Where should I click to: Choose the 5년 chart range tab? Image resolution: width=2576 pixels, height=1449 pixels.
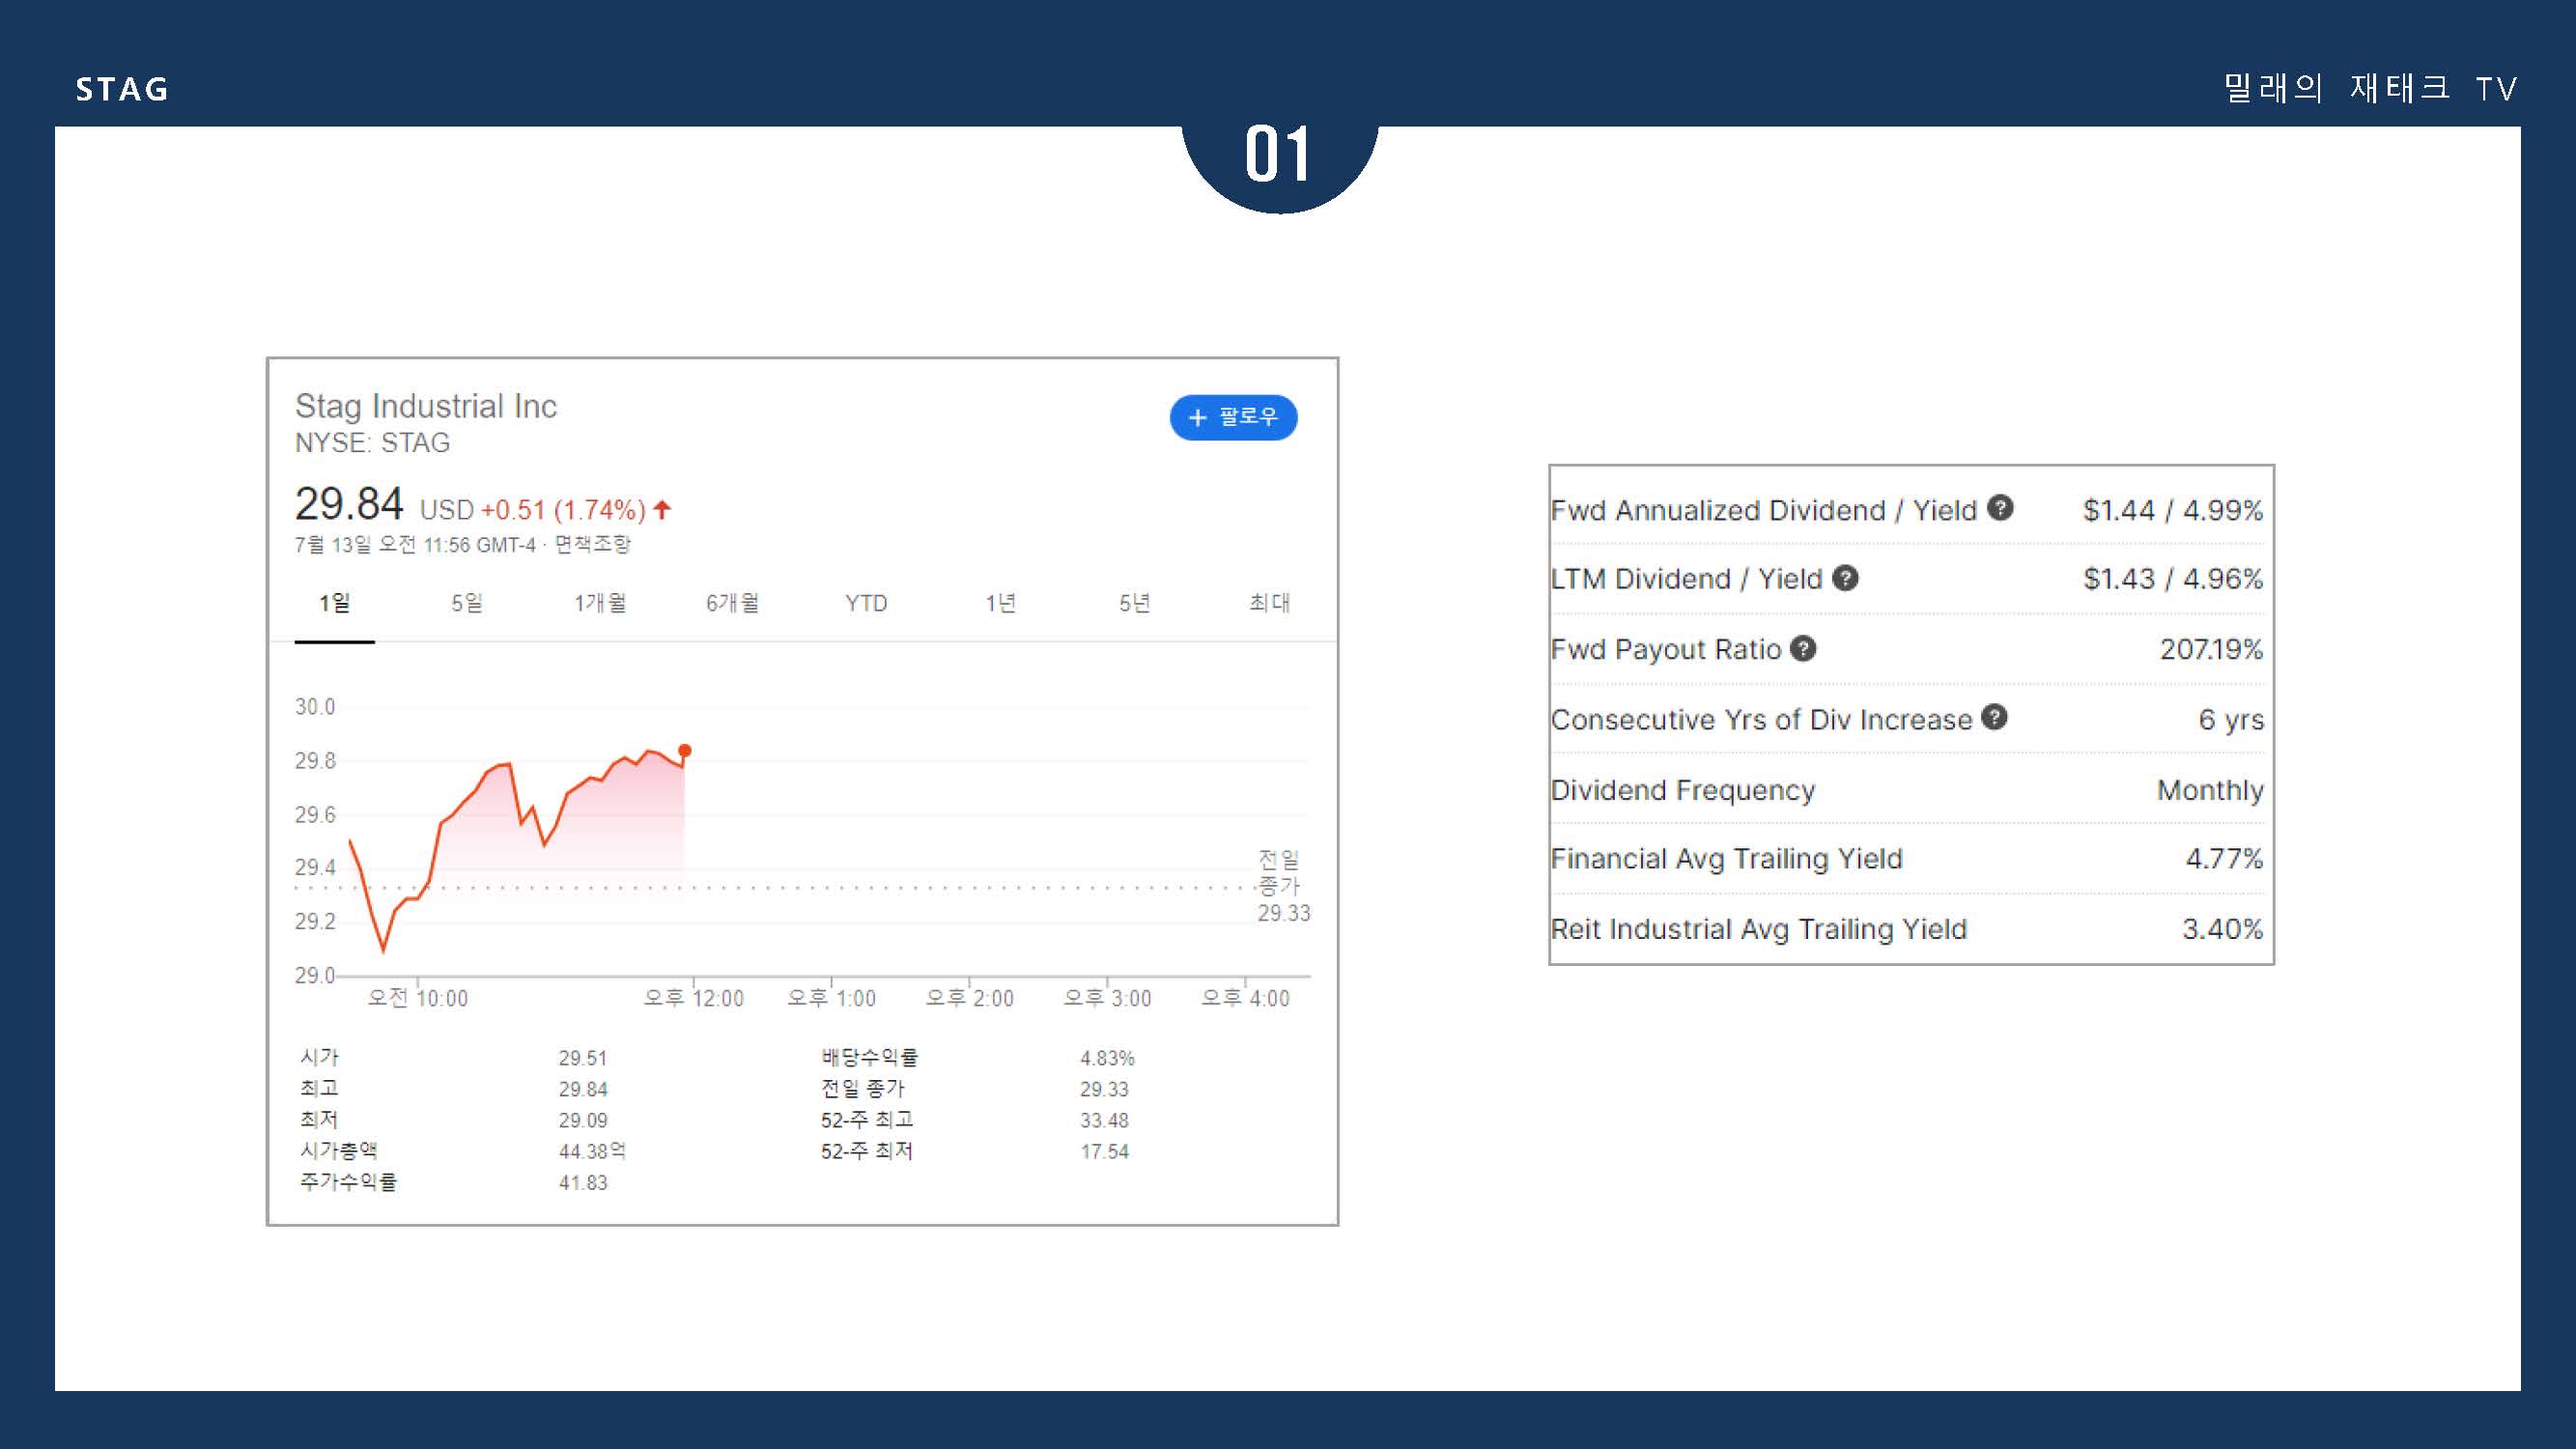click(x=1134, y=603)
